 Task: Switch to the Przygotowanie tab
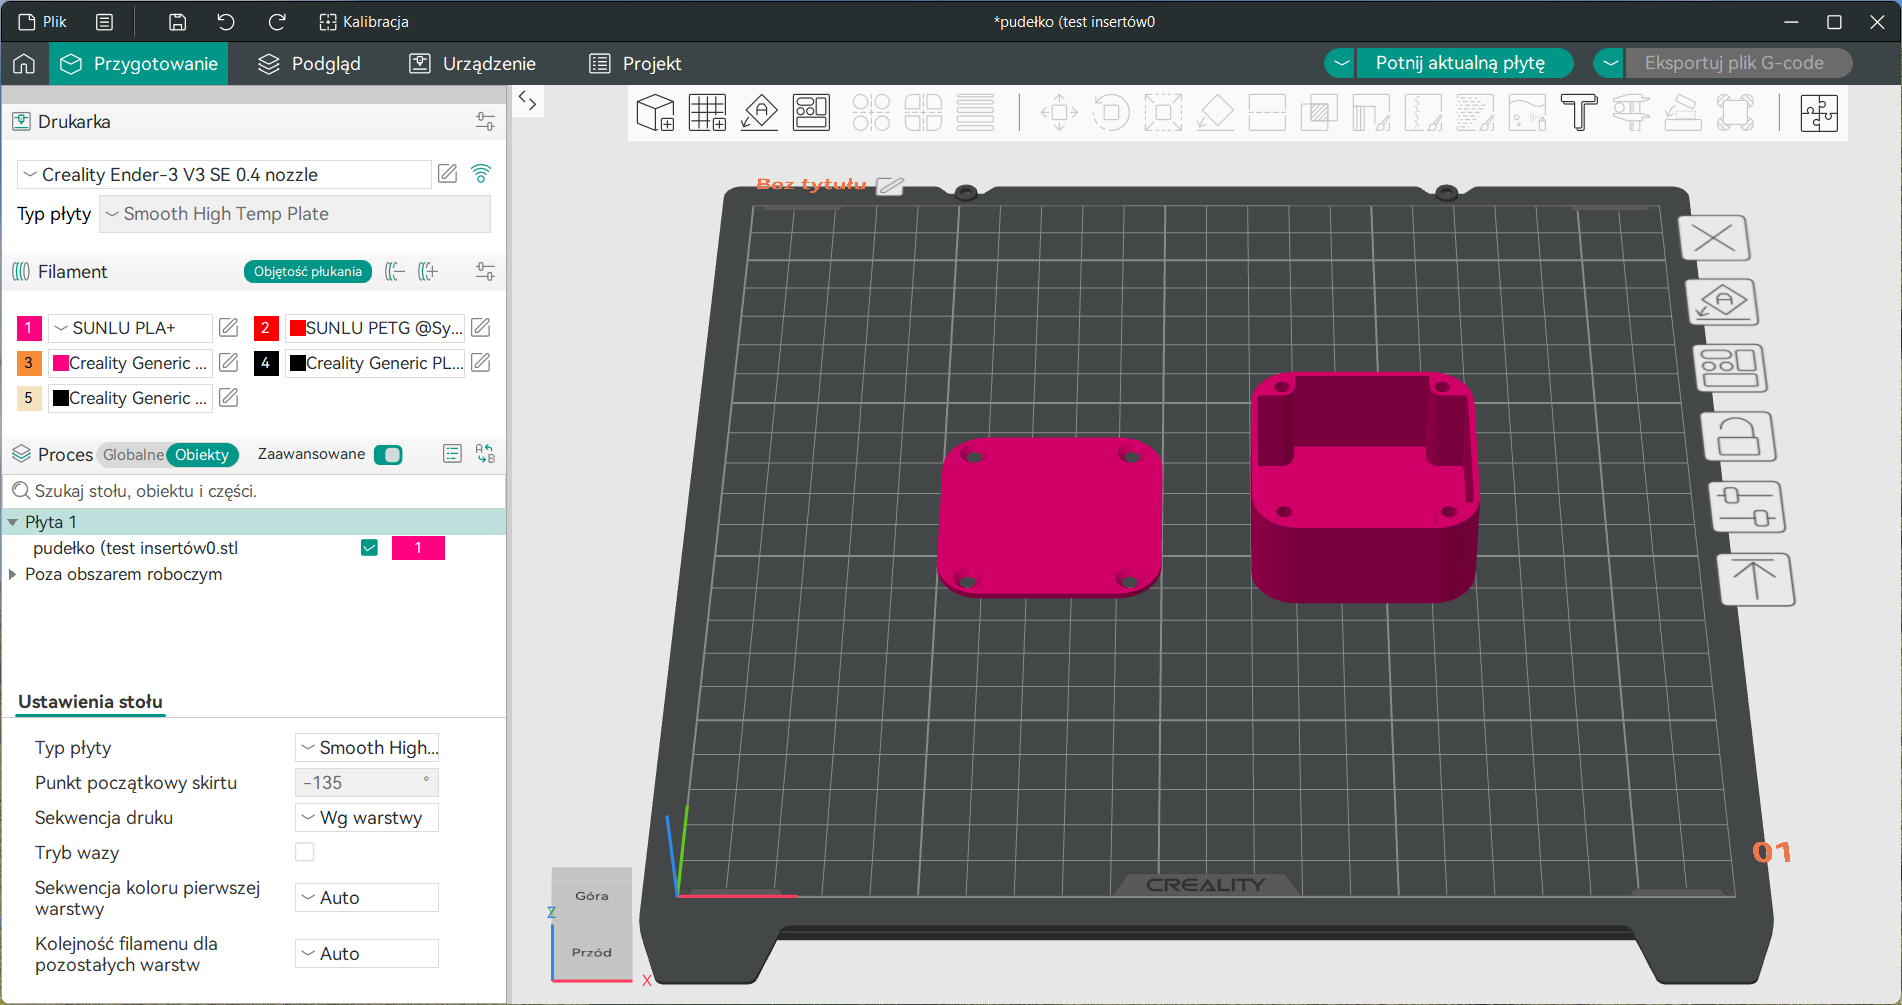coord(139,64)
